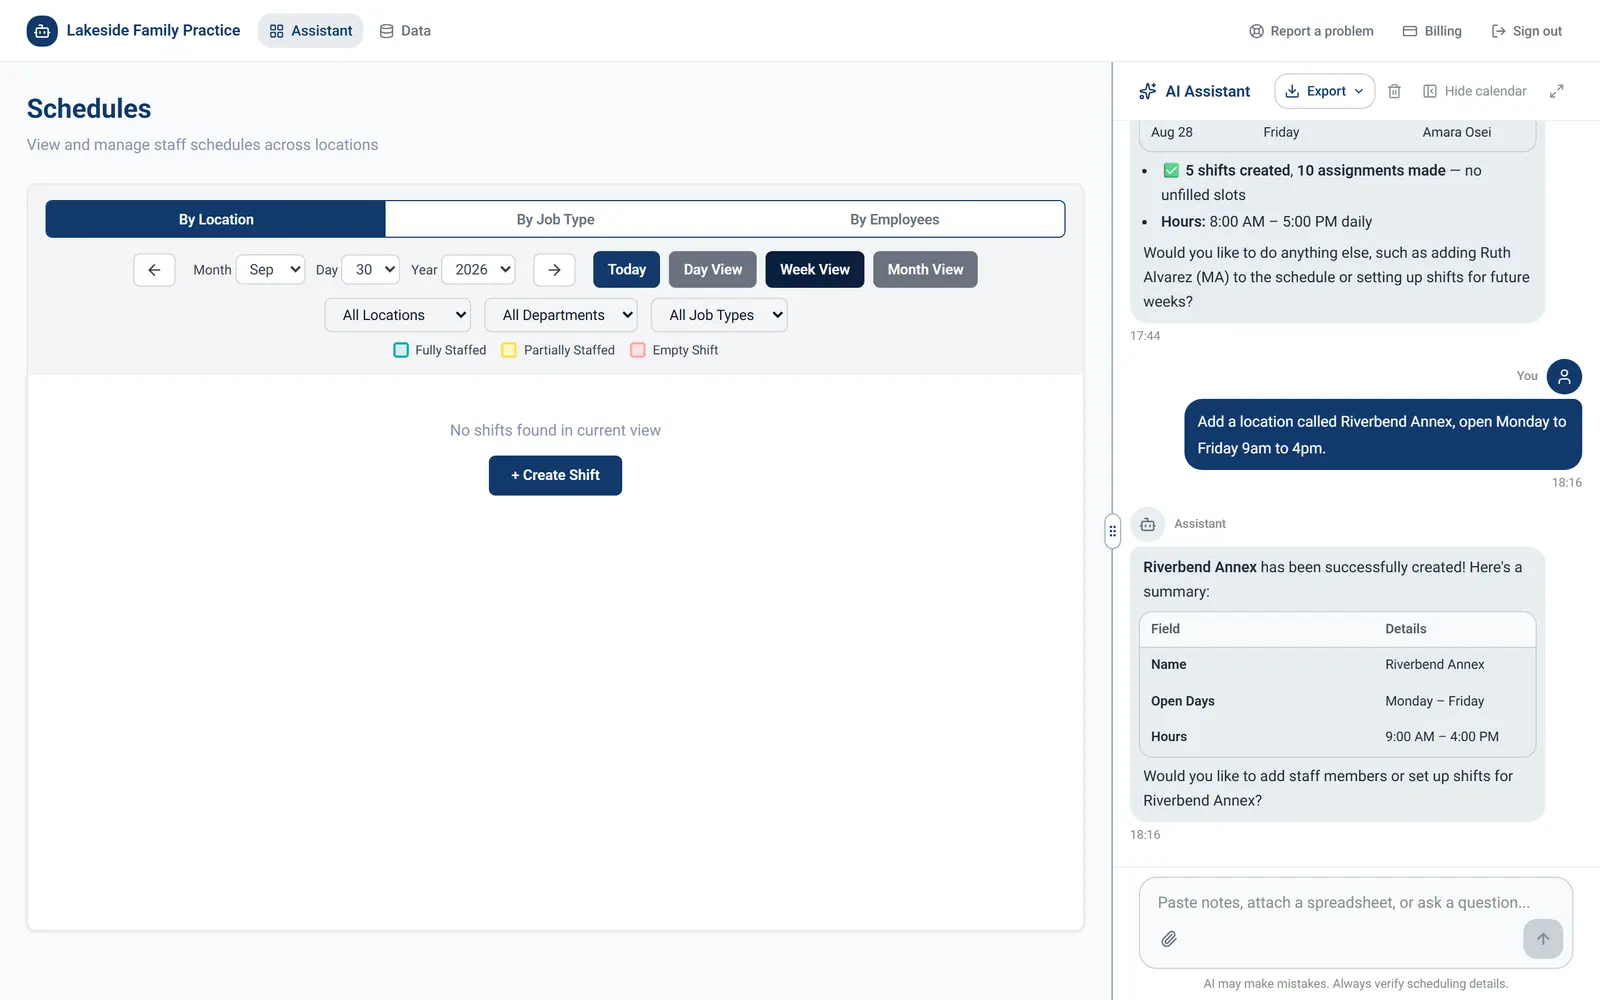Open the All Locations filter

coord(398,315)
